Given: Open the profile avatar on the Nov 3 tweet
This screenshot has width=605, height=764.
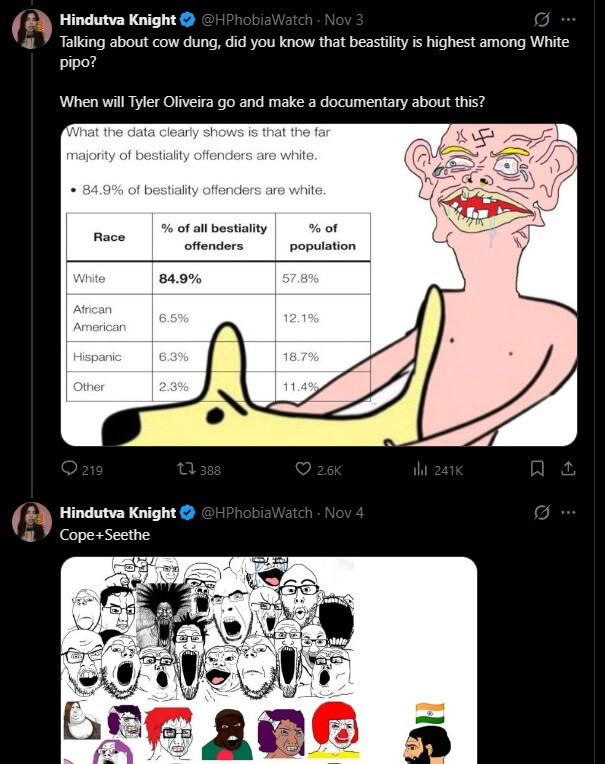Looking at the screenshot, I should [x=32, y=29].
